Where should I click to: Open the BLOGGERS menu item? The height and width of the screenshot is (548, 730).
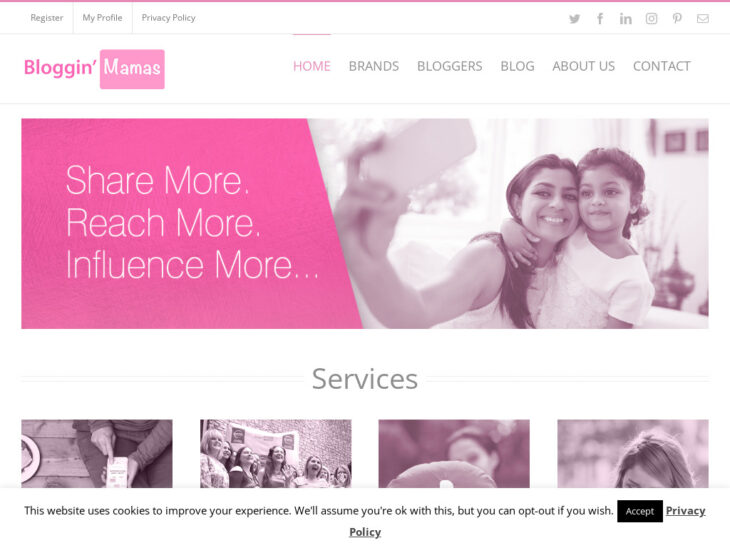(x=449, y=66)
